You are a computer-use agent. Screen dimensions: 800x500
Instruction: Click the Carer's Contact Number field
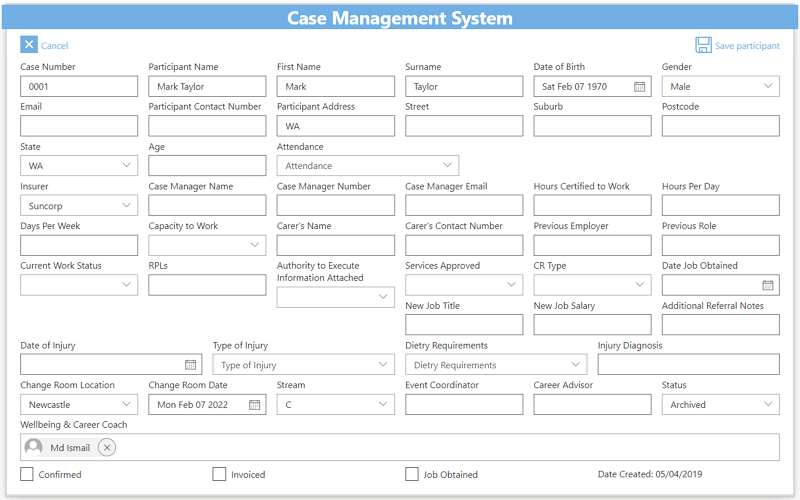click(x=464, y=245)
